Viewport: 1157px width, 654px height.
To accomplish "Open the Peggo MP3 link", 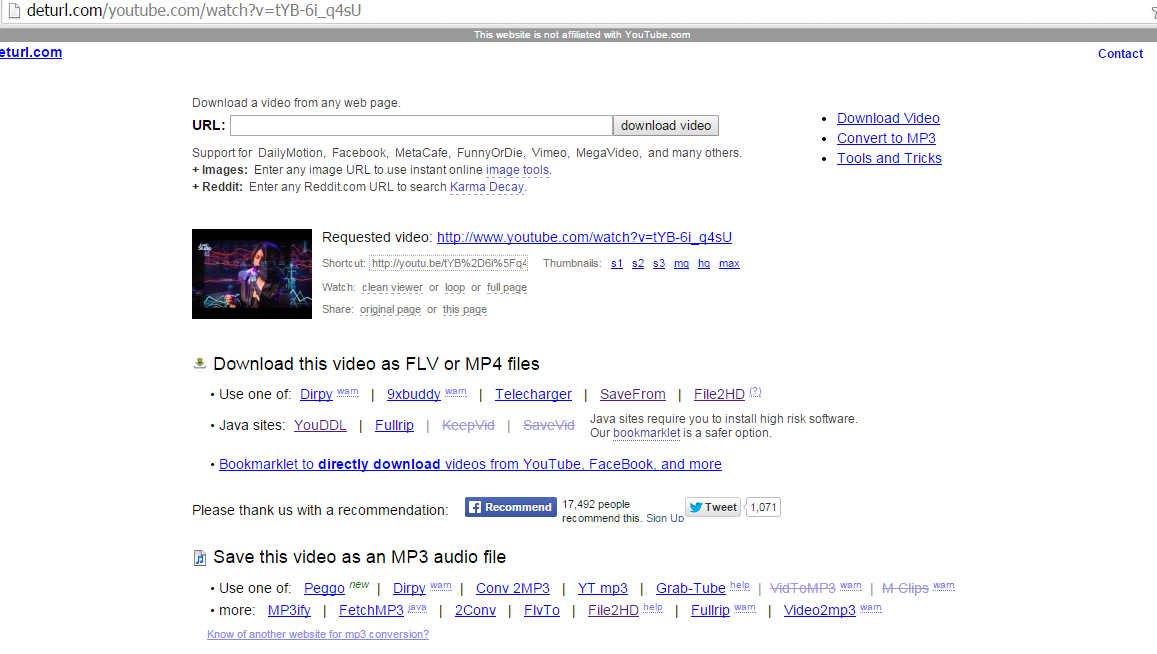I will (x=324, y=588).
